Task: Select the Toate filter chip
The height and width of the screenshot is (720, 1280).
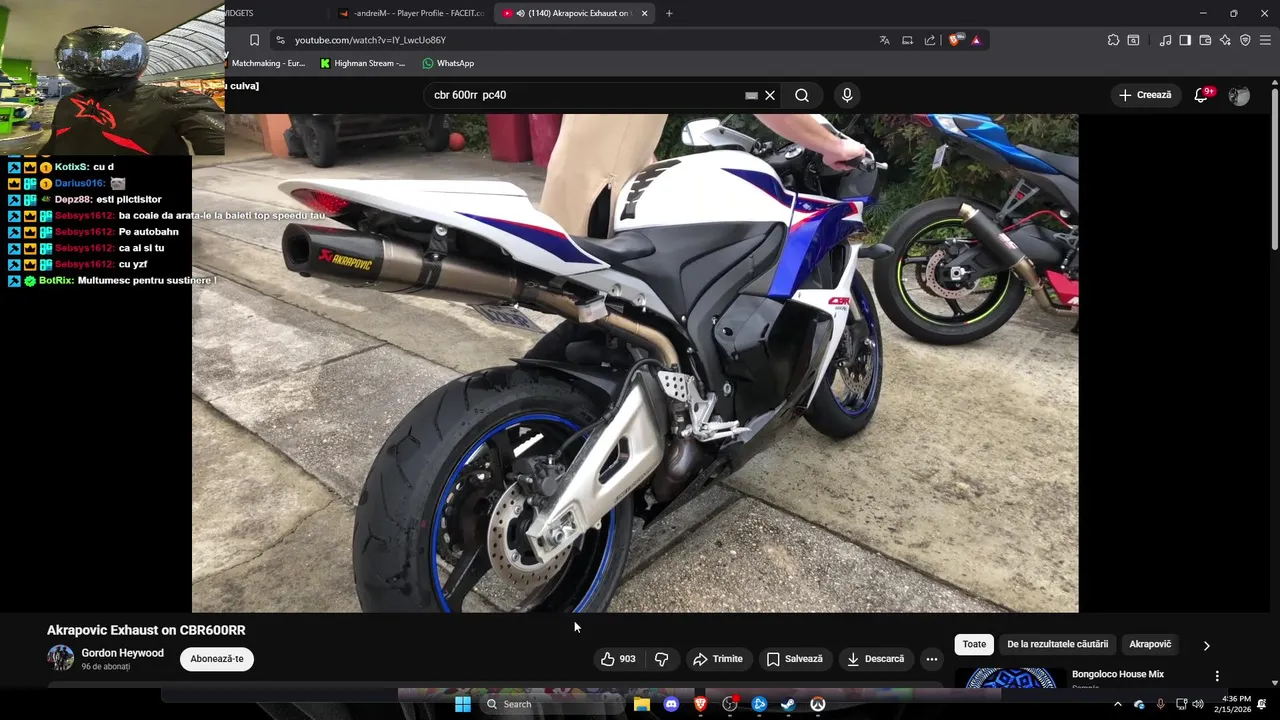Action: [x=974, y=644]
